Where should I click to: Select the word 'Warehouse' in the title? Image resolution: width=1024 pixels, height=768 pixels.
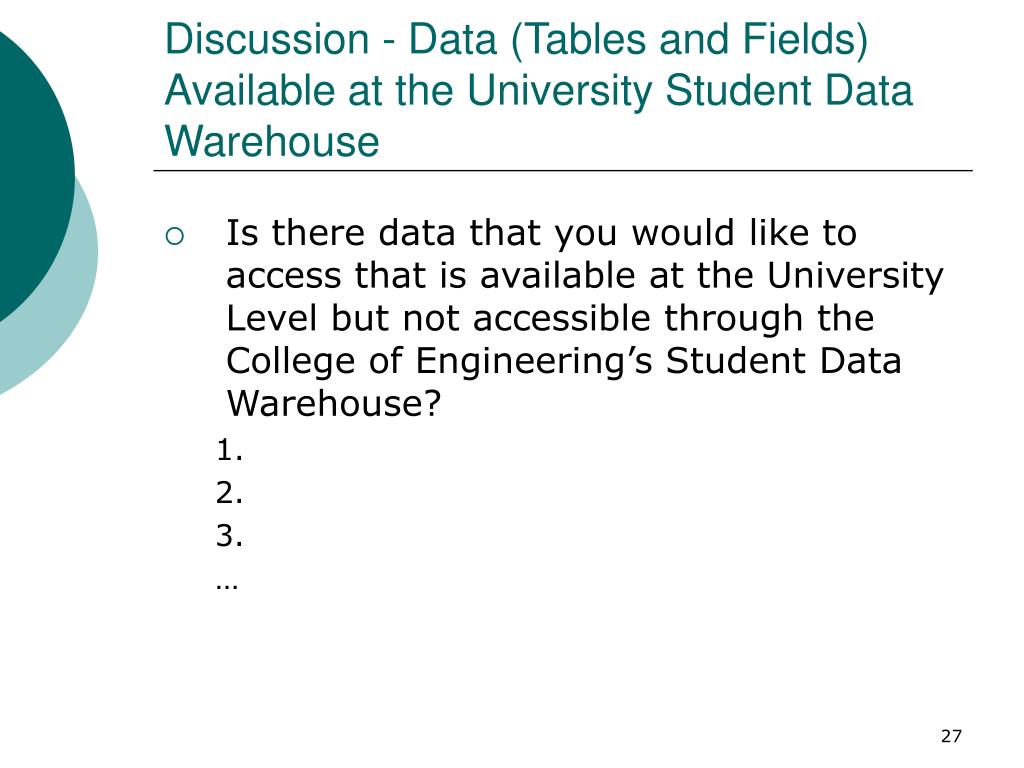272,141
